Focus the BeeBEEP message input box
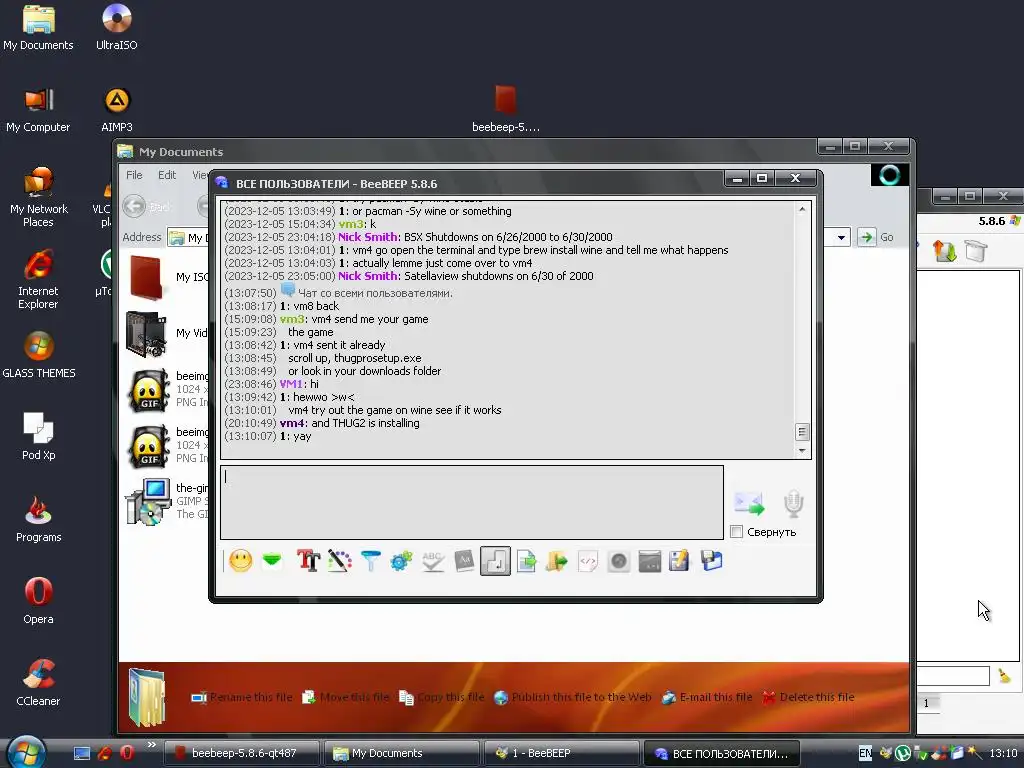 click(x=472, y=502)
